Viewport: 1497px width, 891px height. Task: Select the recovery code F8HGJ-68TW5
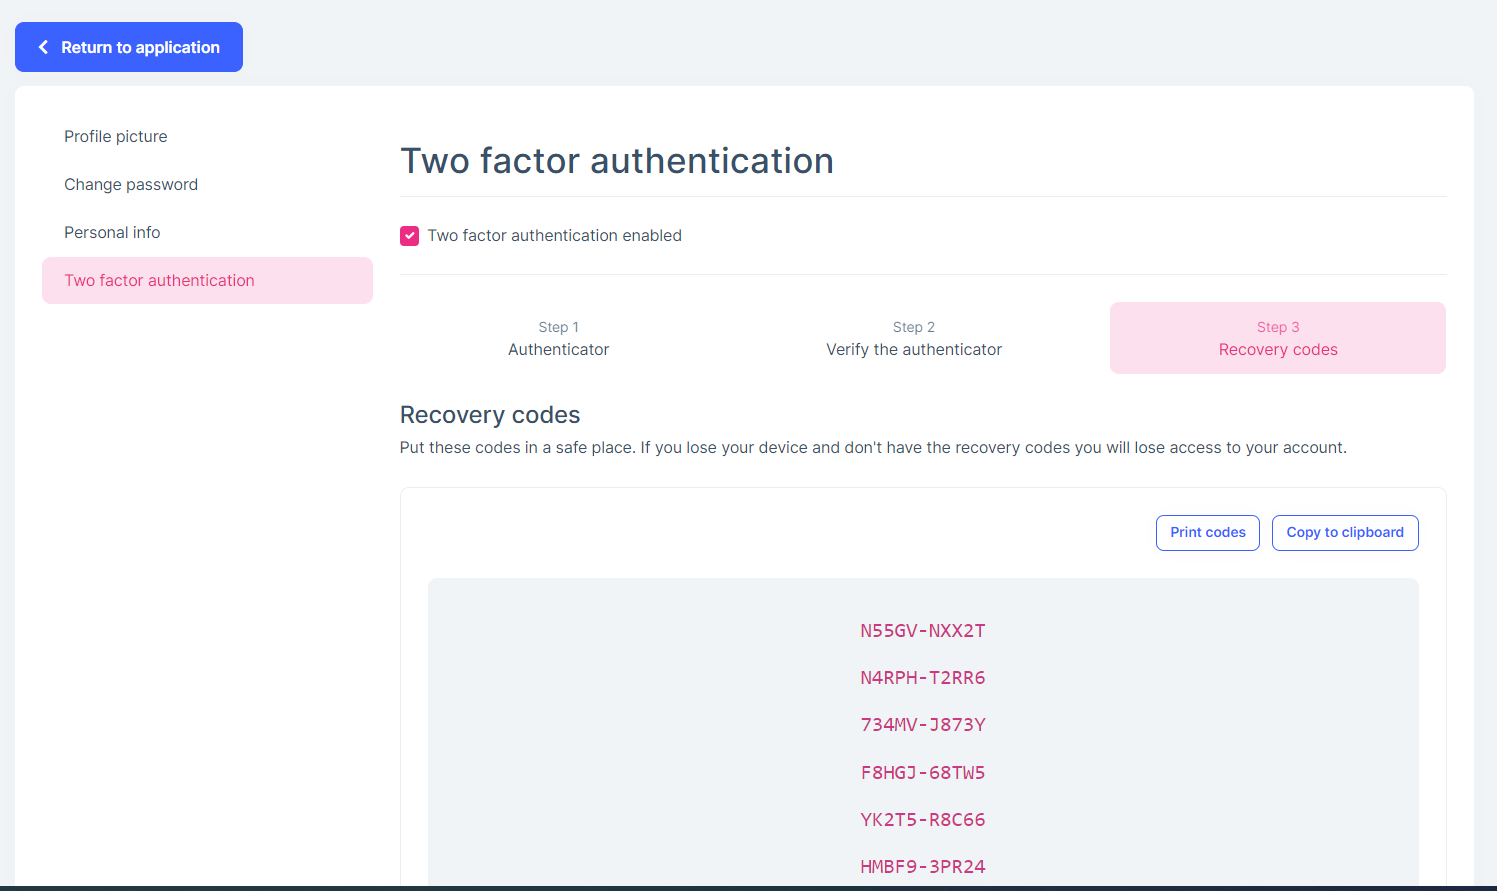coord(922,773)
